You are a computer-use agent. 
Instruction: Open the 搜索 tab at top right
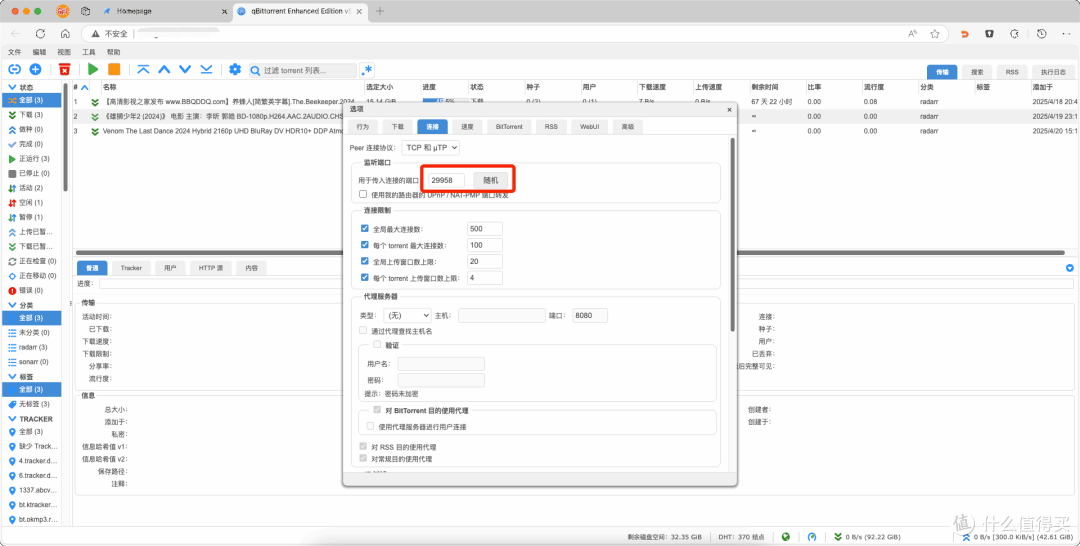coord(977,72)
